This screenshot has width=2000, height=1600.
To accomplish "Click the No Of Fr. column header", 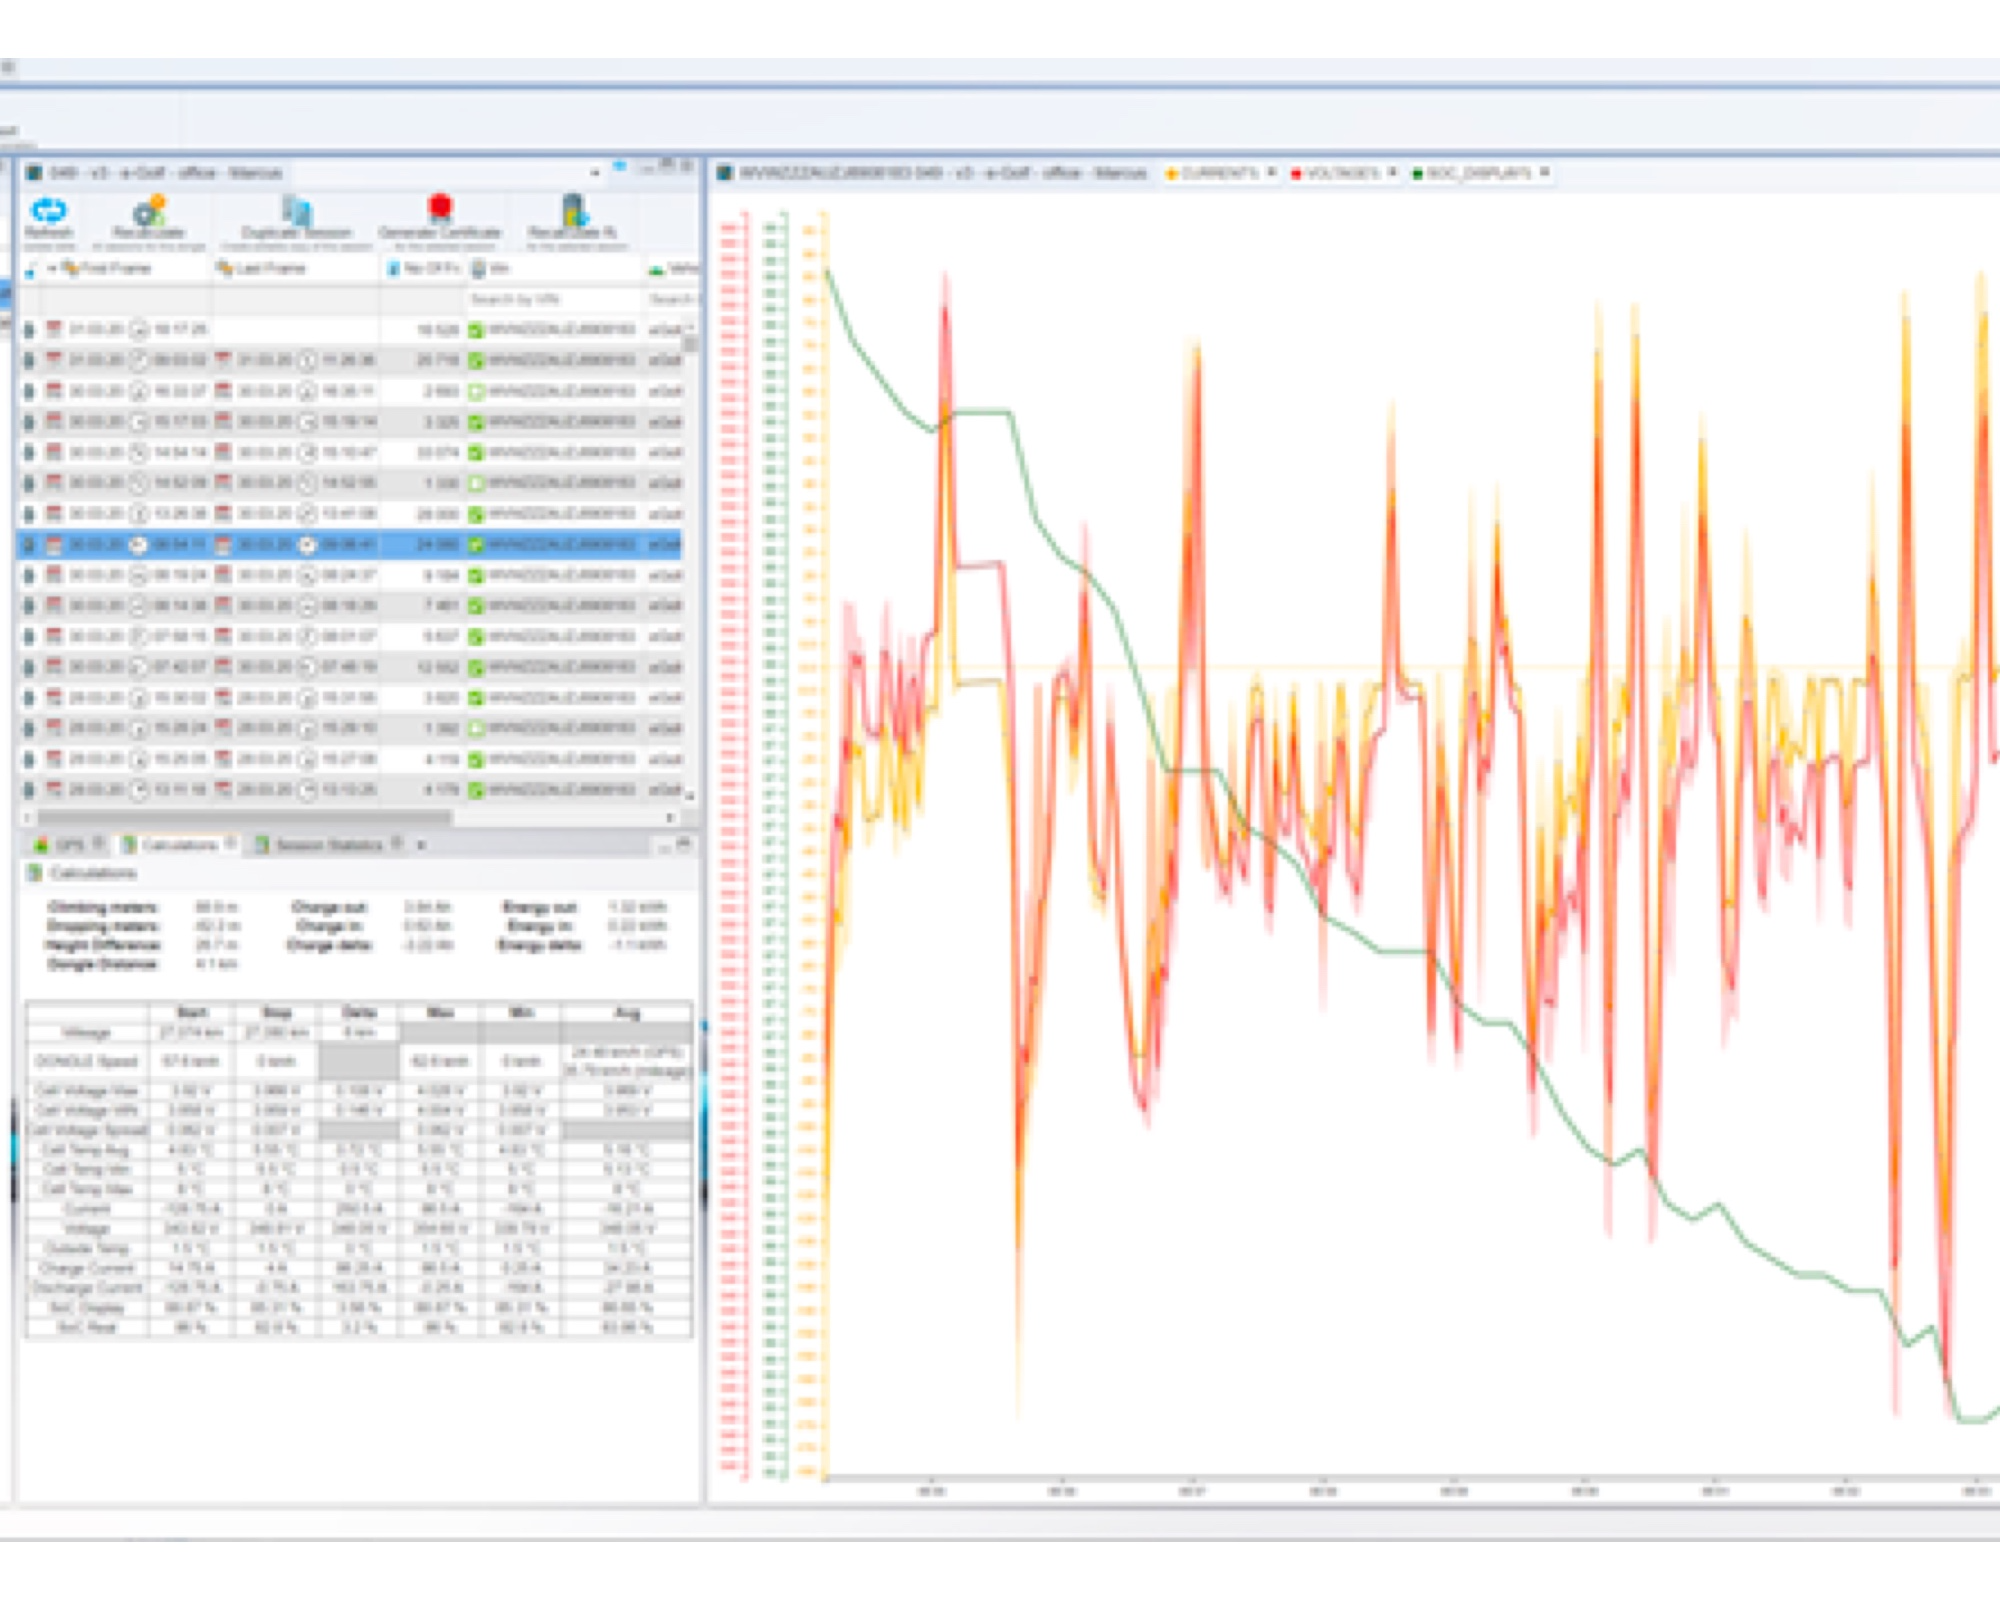I will 430,268.
